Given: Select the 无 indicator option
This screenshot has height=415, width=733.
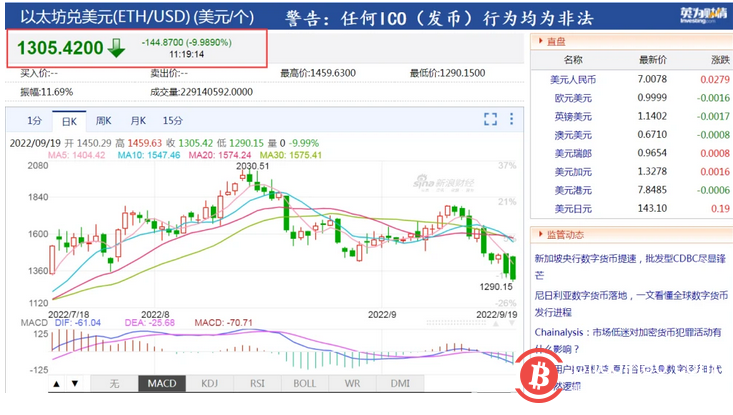Looking at the screenshot, I should (115, 384).
